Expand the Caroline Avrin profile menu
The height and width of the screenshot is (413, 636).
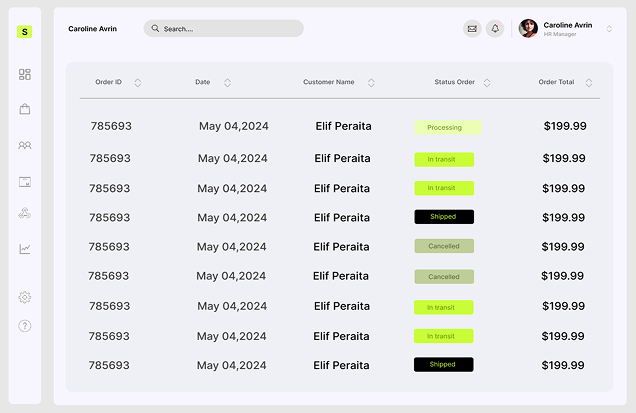click(x=609, y=29)
